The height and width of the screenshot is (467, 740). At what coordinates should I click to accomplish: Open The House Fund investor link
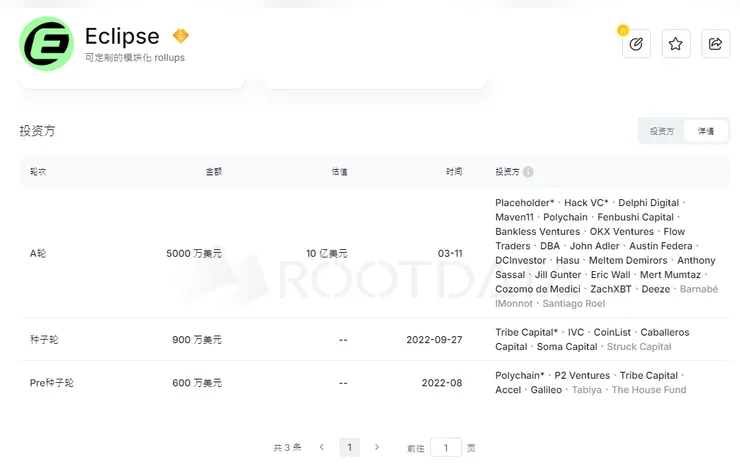pyautogui.click(x=649, y=390)
